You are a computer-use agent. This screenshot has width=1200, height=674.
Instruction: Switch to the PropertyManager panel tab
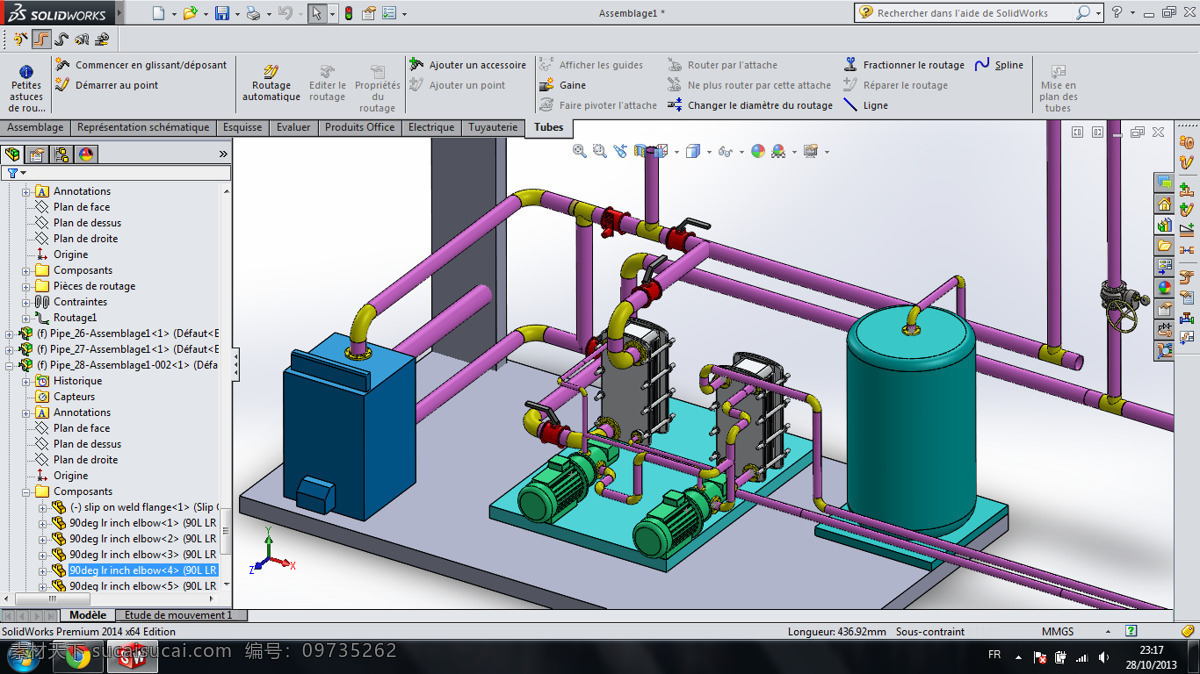pyautogui.click(x=37, y=154)
